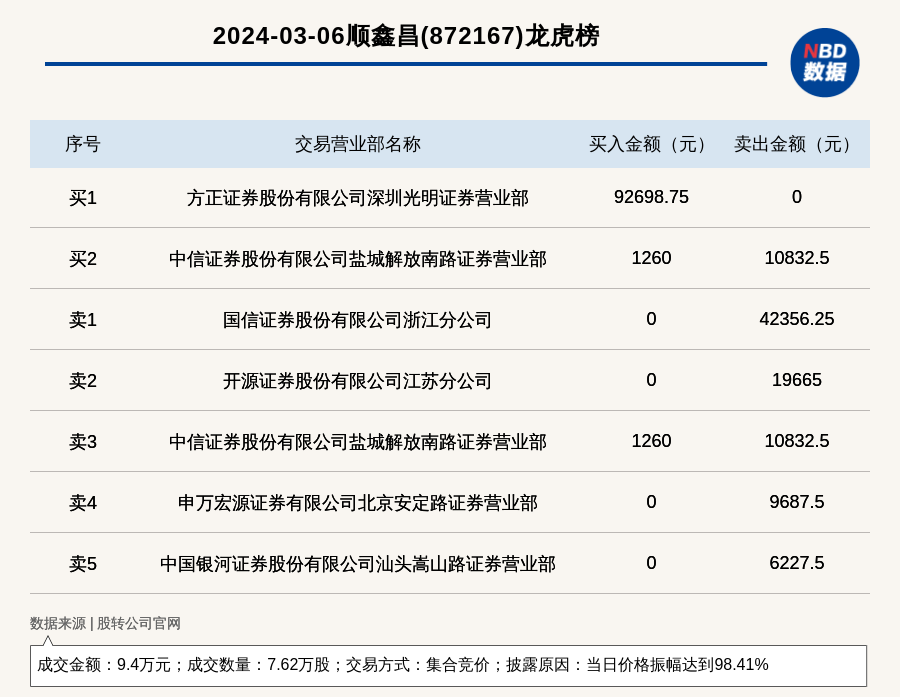The image size is (900, 697).
Task: Select 成交数量：7.62万股 in summary box
Action: pyautogui.click(x=259, y=665)
